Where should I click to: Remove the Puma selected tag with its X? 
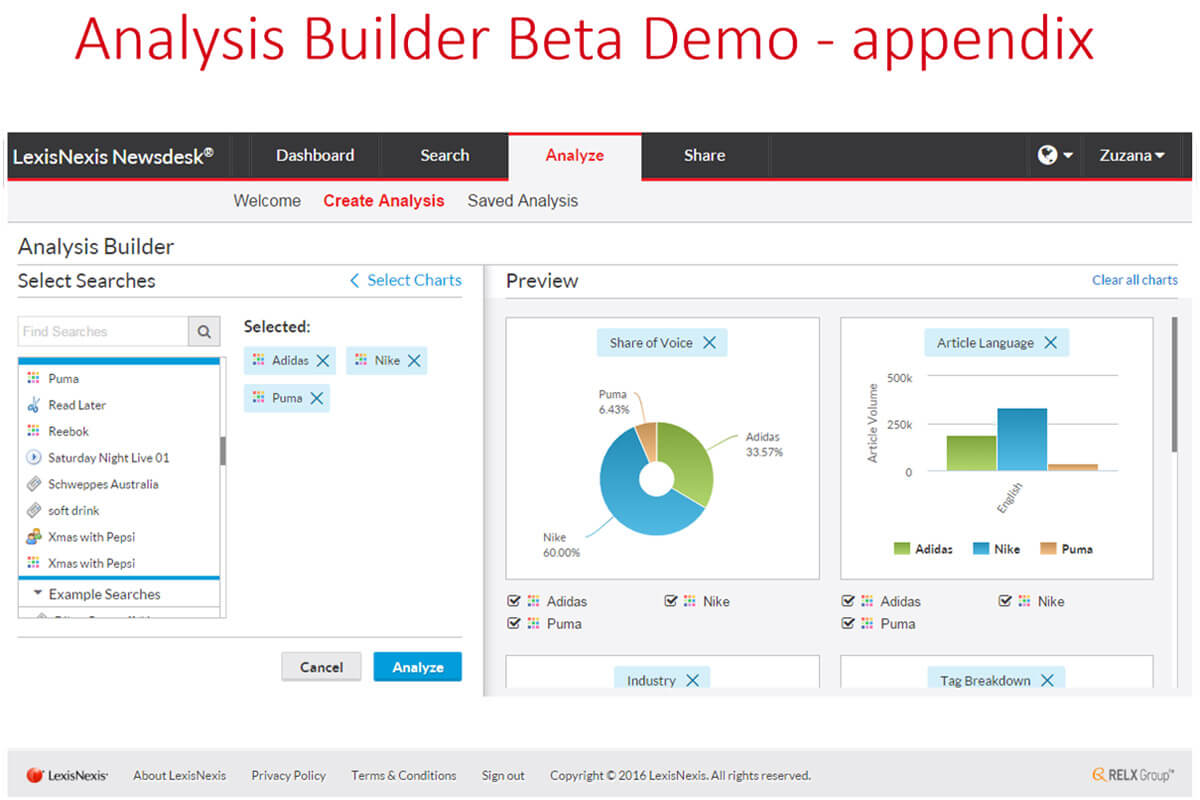(x=317, y=398)
